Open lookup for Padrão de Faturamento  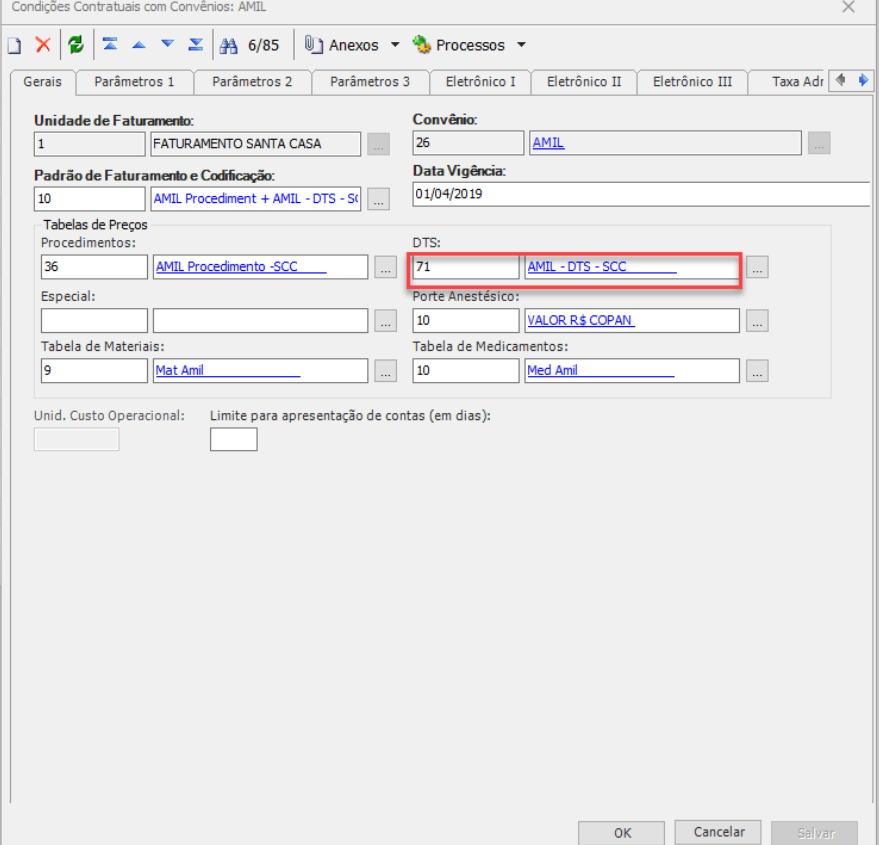click(x=378, y=199)
